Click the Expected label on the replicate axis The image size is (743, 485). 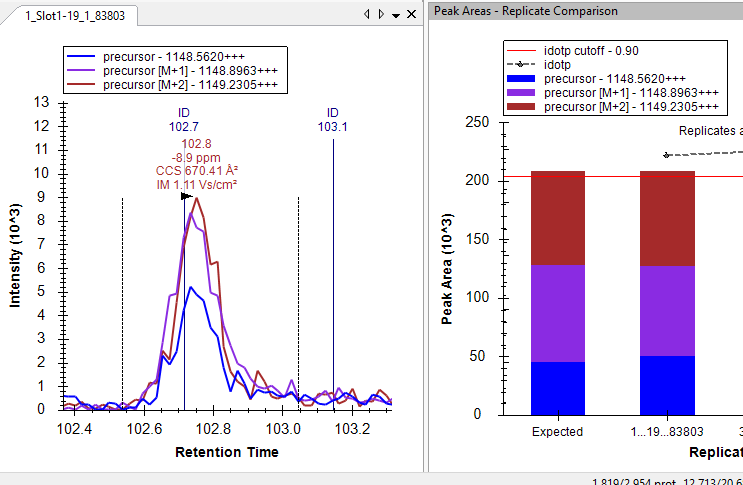coord(557,432)
